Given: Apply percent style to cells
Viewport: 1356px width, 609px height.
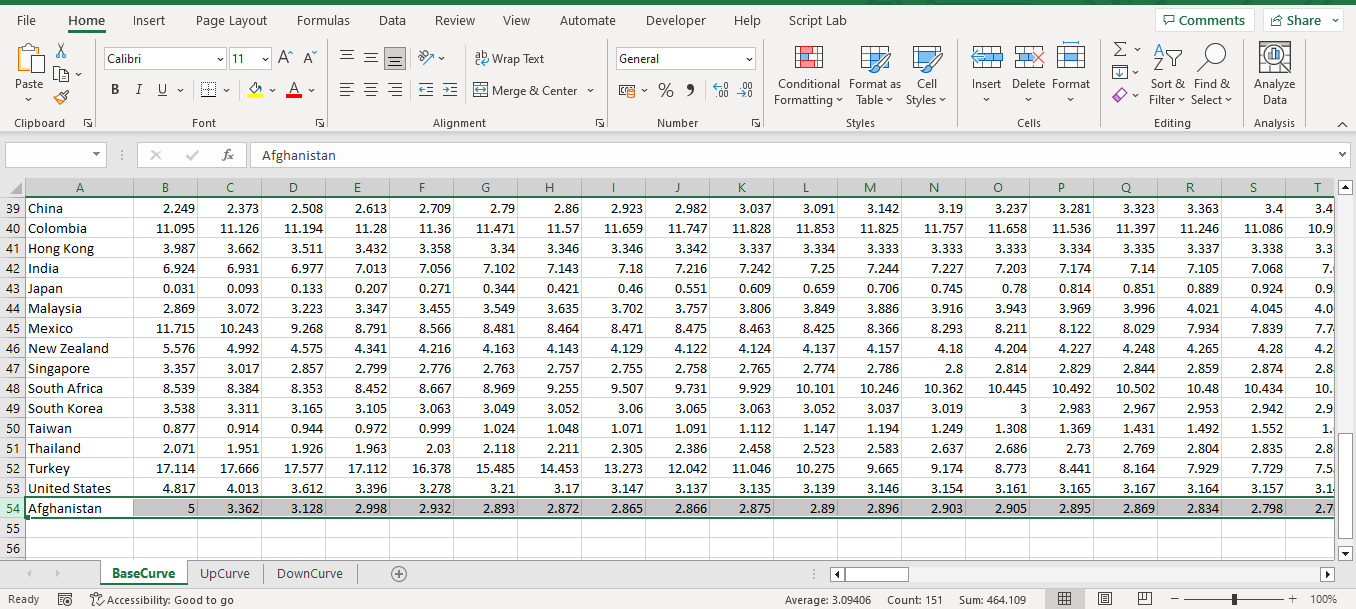Looking at the screenshot, I should (x=666, y=90).
